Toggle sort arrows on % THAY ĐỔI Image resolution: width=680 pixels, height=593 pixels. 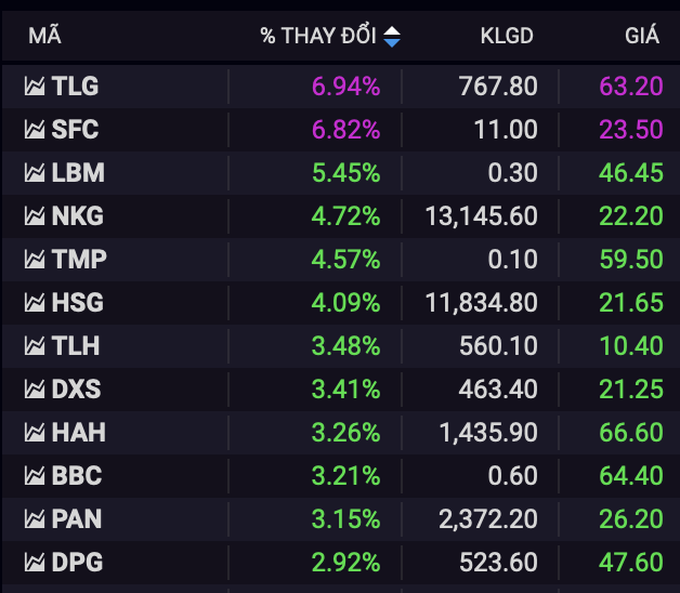(392, 36)
